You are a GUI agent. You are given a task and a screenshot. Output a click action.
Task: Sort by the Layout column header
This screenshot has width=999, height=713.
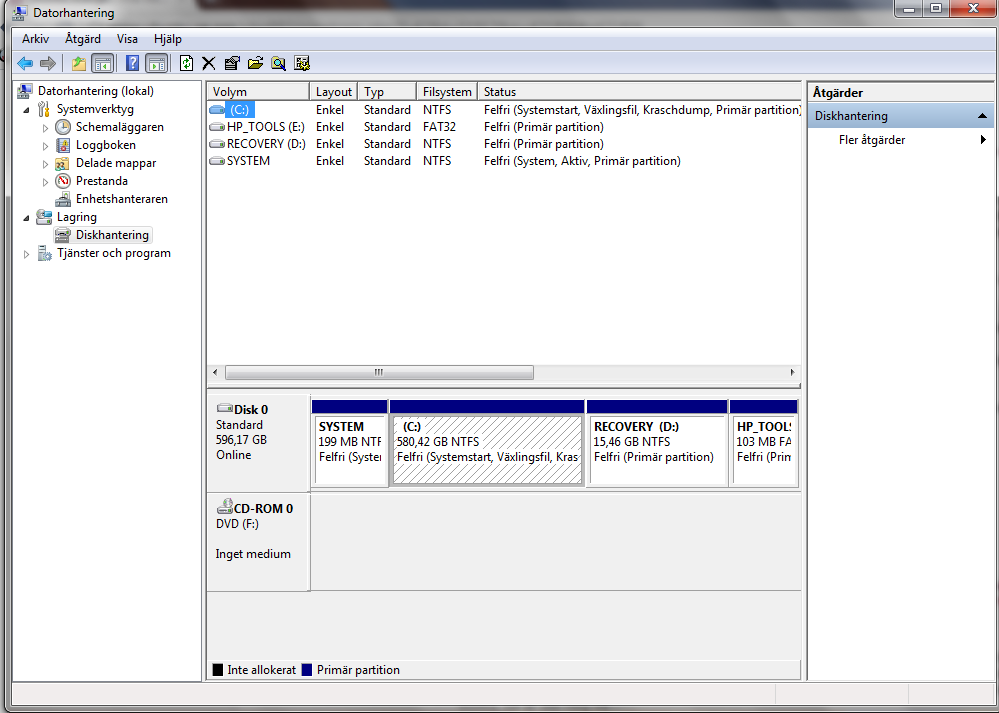[x=334, y=92]
